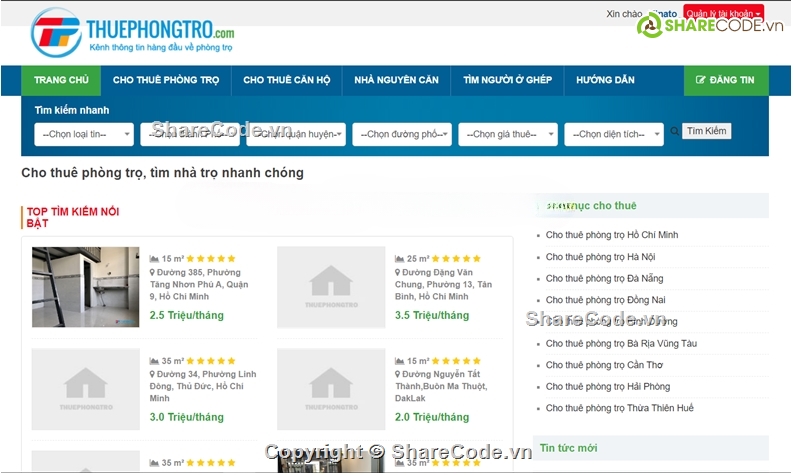Click the pencil icon in Đăng tin button
Viewport: 795px width, 475px height.
700,80
